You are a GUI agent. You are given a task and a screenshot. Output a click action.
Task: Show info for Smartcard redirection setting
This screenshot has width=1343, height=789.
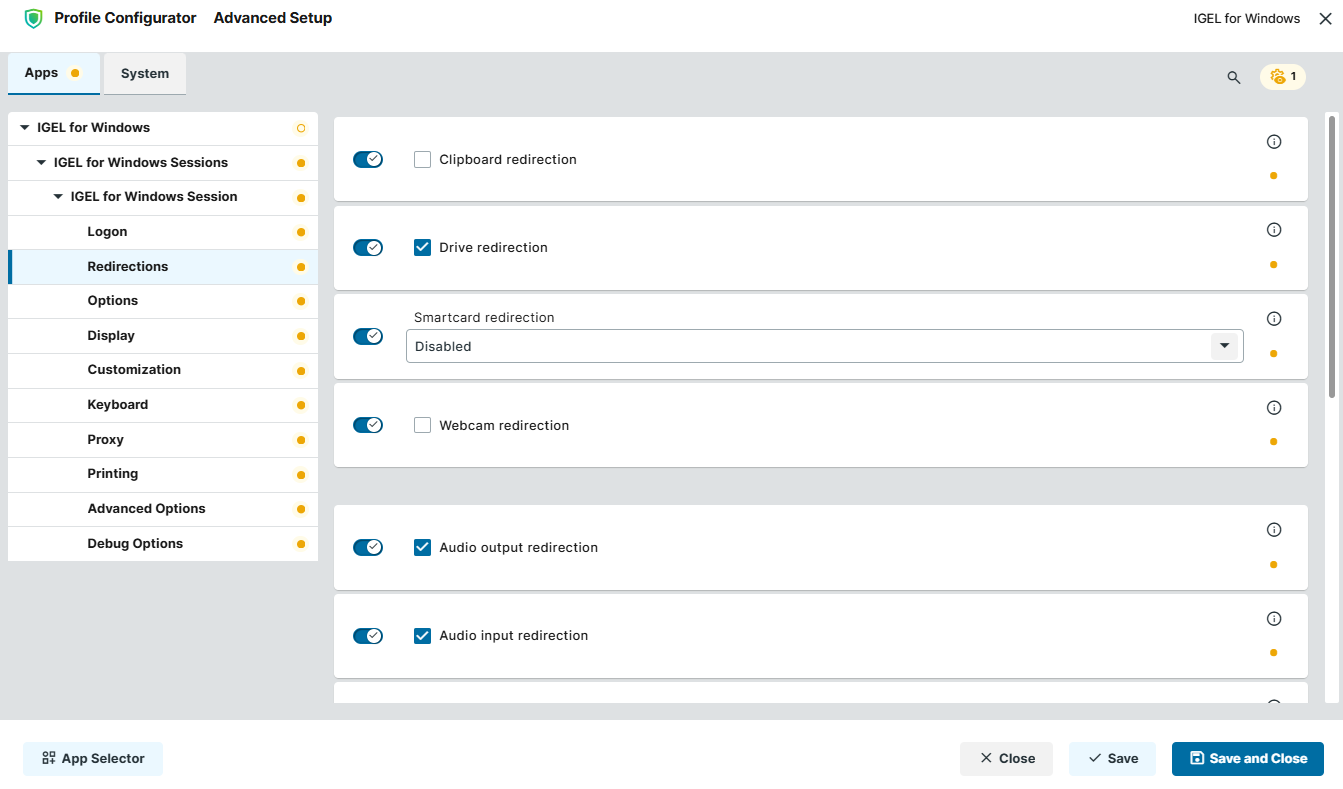tap(1274, 318)
